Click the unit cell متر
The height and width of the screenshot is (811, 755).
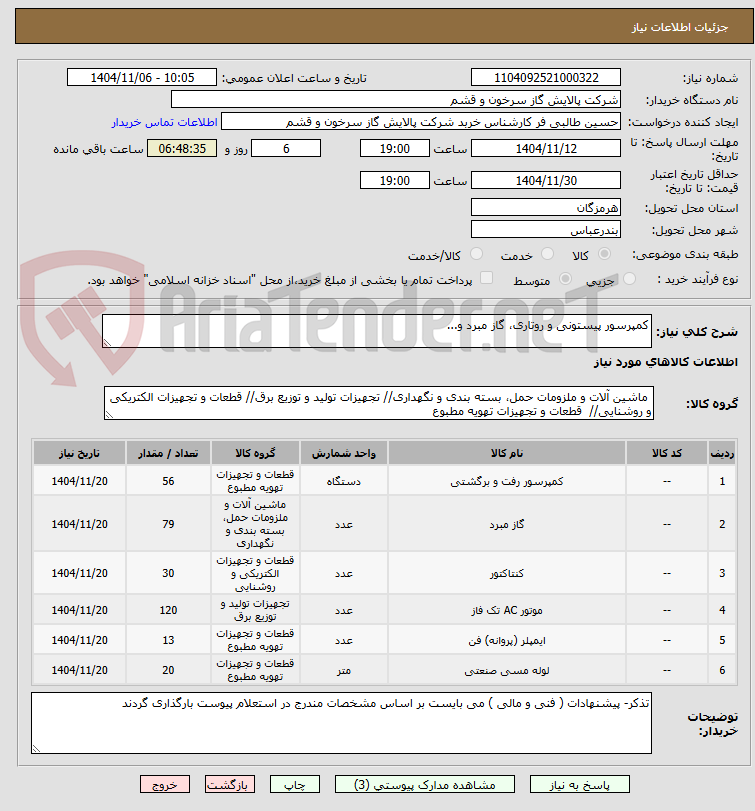343,670
